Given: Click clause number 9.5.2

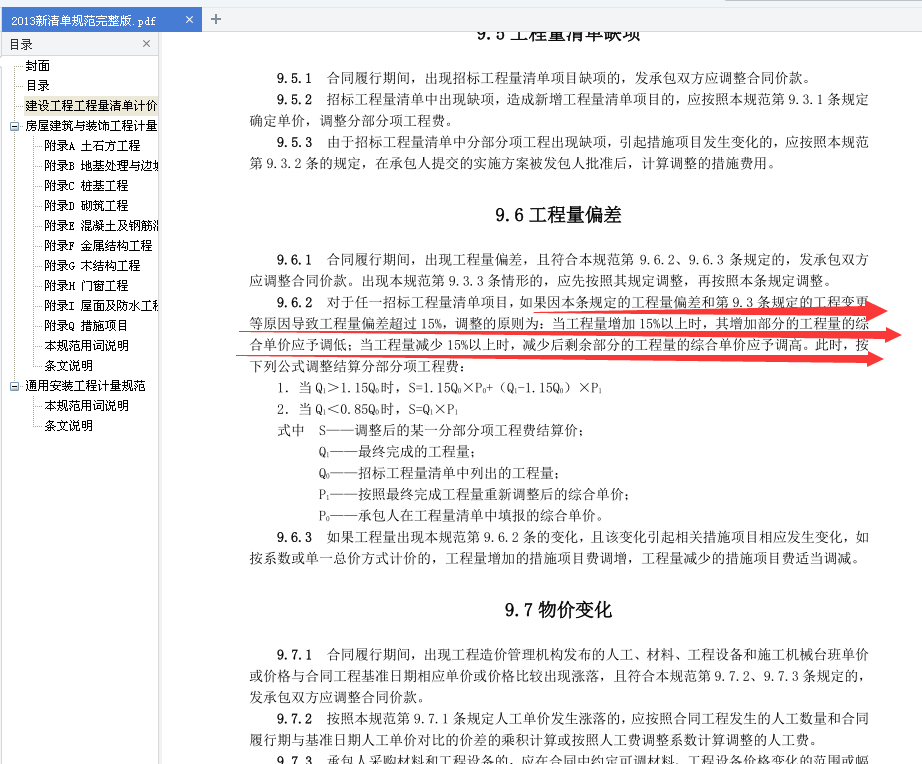Looking at the screenshot, I should (x=294, y=99).
